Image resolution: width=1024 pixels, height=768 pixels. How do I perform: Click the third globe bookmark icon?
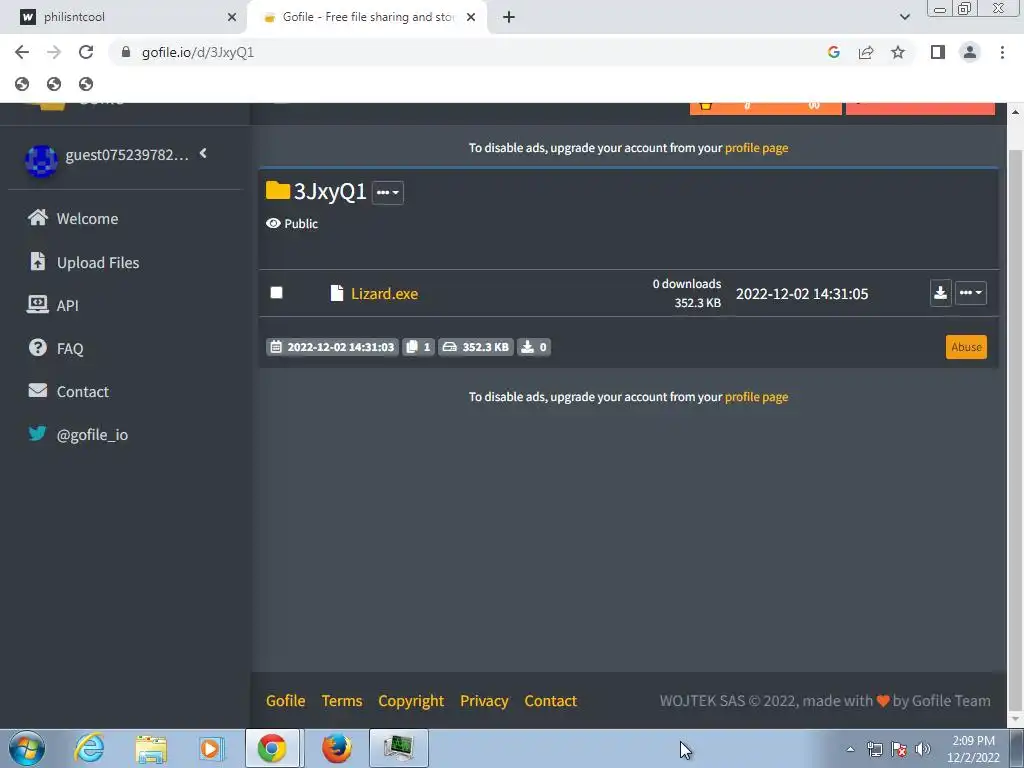[x=86, y=84]
